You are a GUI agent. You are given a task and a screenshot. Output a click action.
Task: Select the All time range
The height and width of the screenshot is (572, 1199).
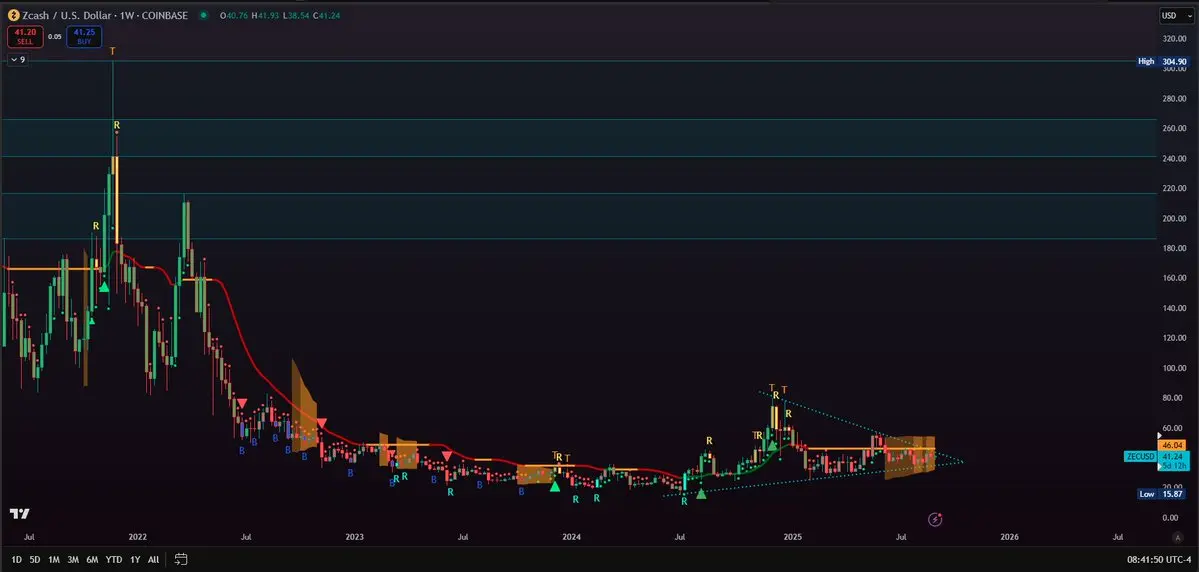coord(153,560)
